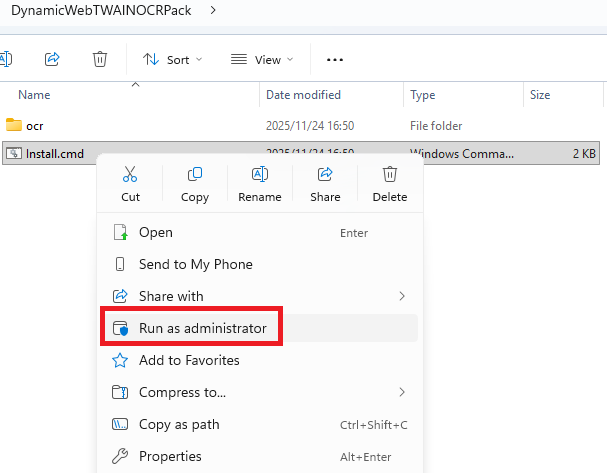Select Run as administrator
The width and height of the screenshot is (607, 473).
coord(260,328)
